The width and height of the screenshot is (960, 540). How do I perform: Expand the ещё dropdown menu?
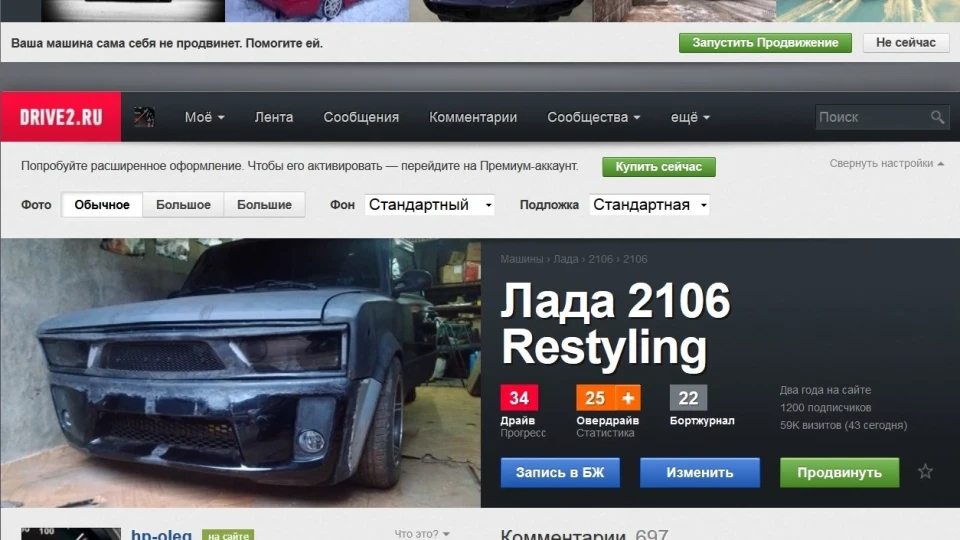point(690,117)
